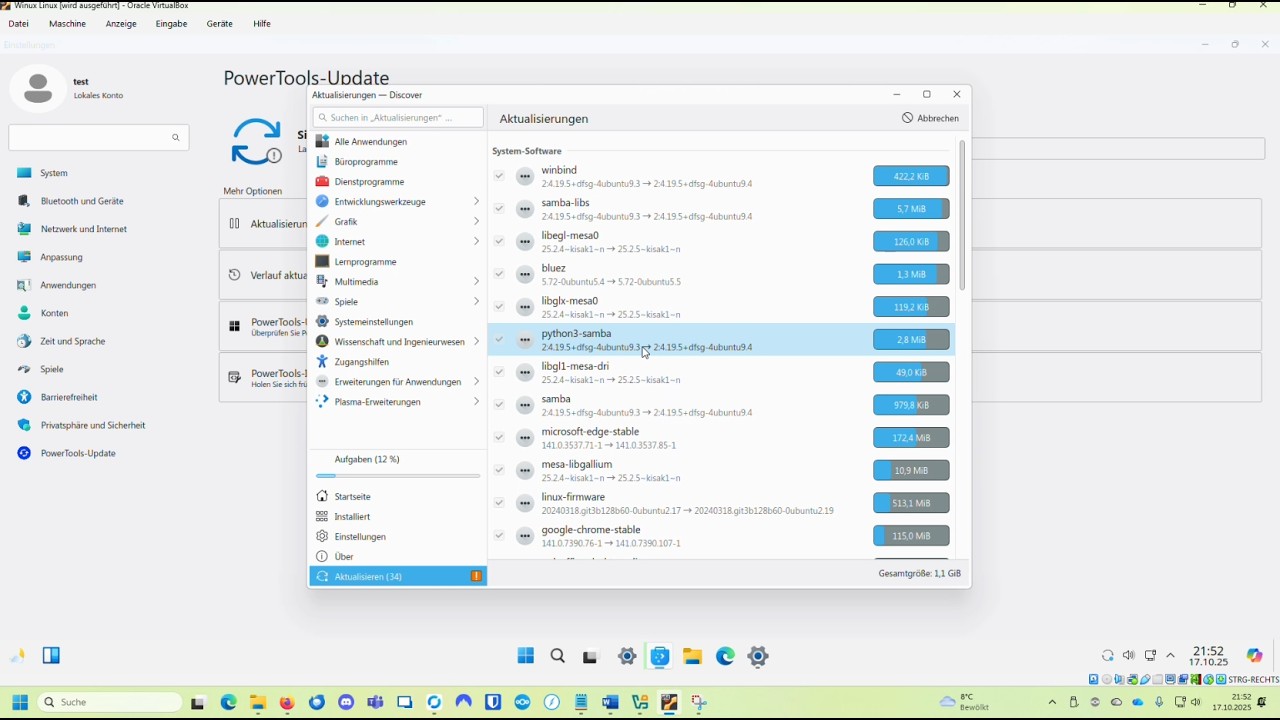The height and width of the screenshot is (720, 1280).
Task: Open VirtualBox Hilfe menu
Action: [262, 23]
